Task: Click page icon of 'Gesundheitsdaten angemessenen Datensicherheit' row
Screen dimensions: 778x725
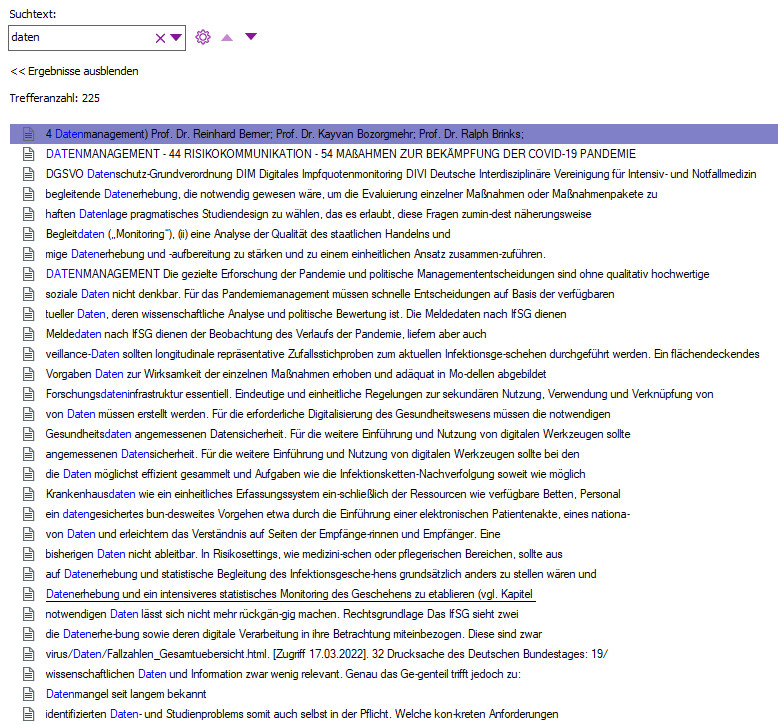Action: pyautogui.click(x=29, y=434)
